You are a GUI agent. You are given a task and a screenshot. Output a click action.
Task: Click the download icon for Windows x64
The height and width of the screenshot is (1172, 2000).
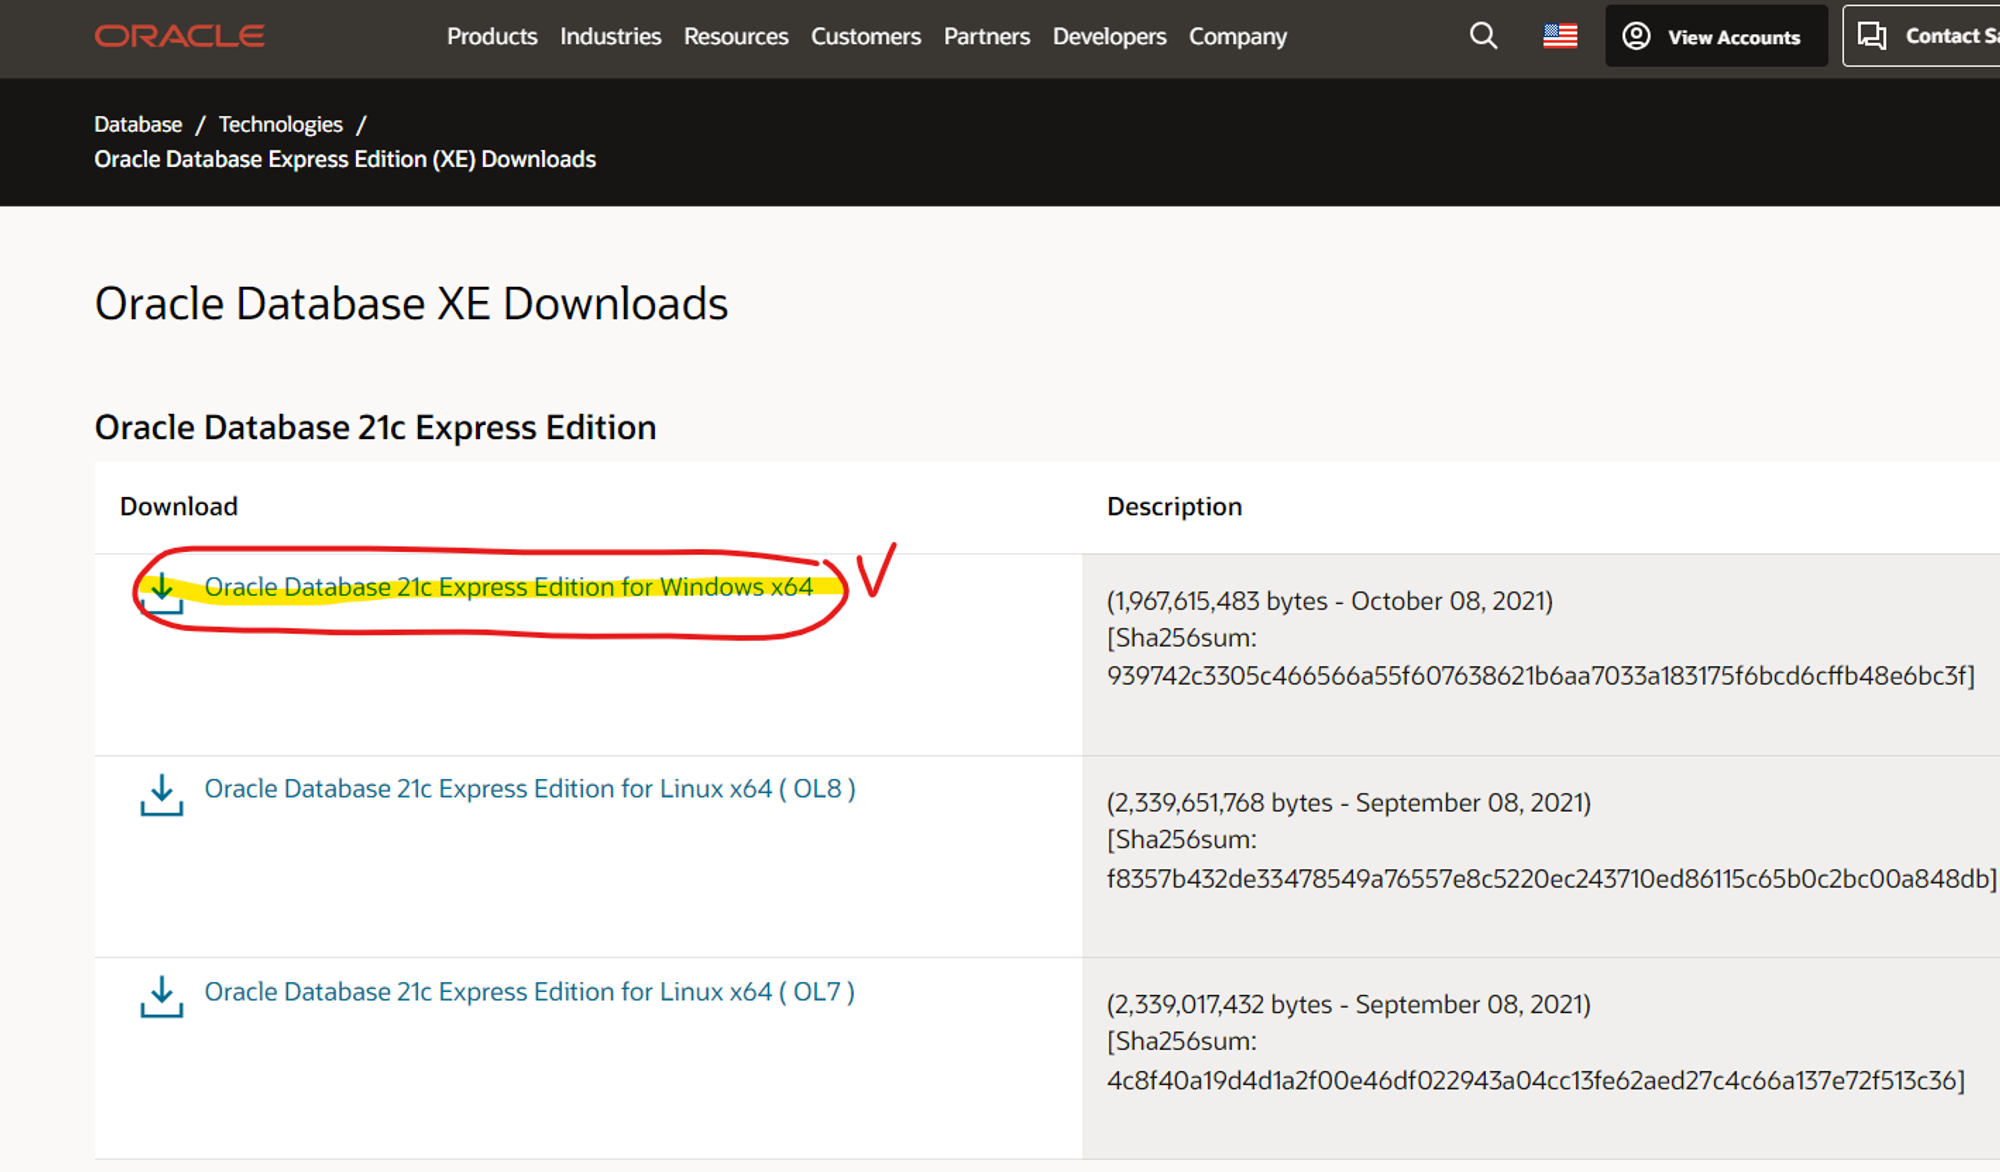pyautogui.click(x=162, y=593)
